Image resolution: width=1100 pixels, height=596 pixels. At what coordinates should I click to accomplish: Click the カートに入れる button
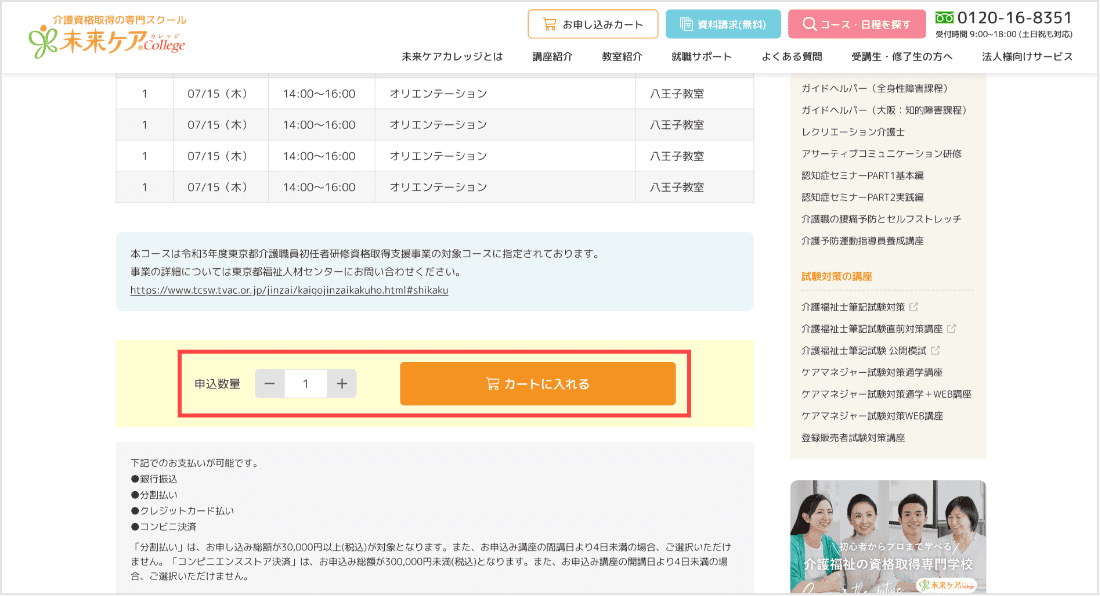click(537, 382)
